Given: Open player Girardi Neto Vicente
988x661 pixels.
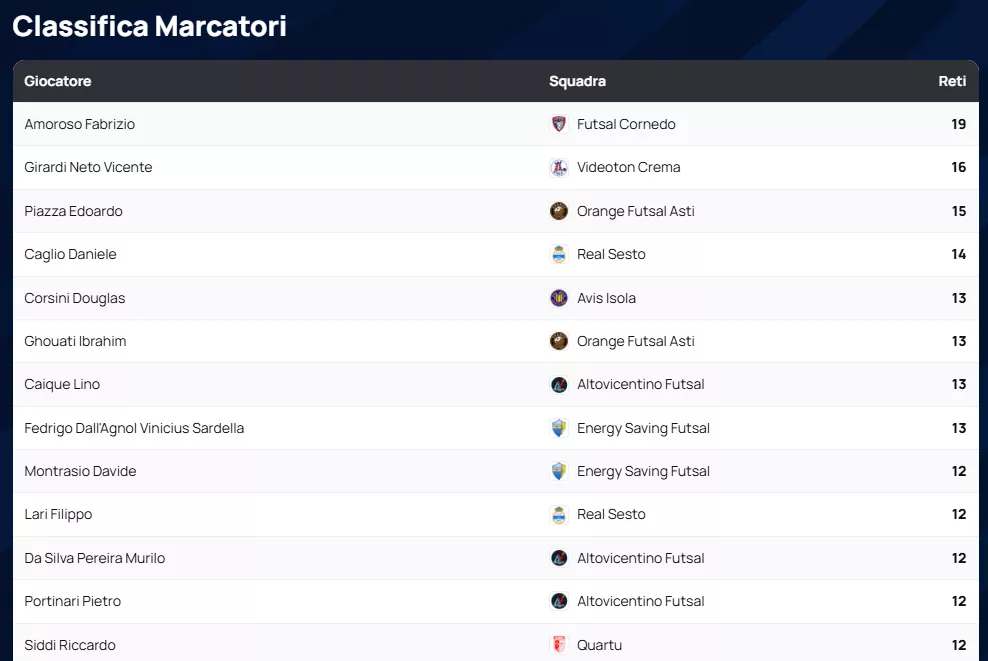Looking at the screenshot, I should tap(88, 167).
